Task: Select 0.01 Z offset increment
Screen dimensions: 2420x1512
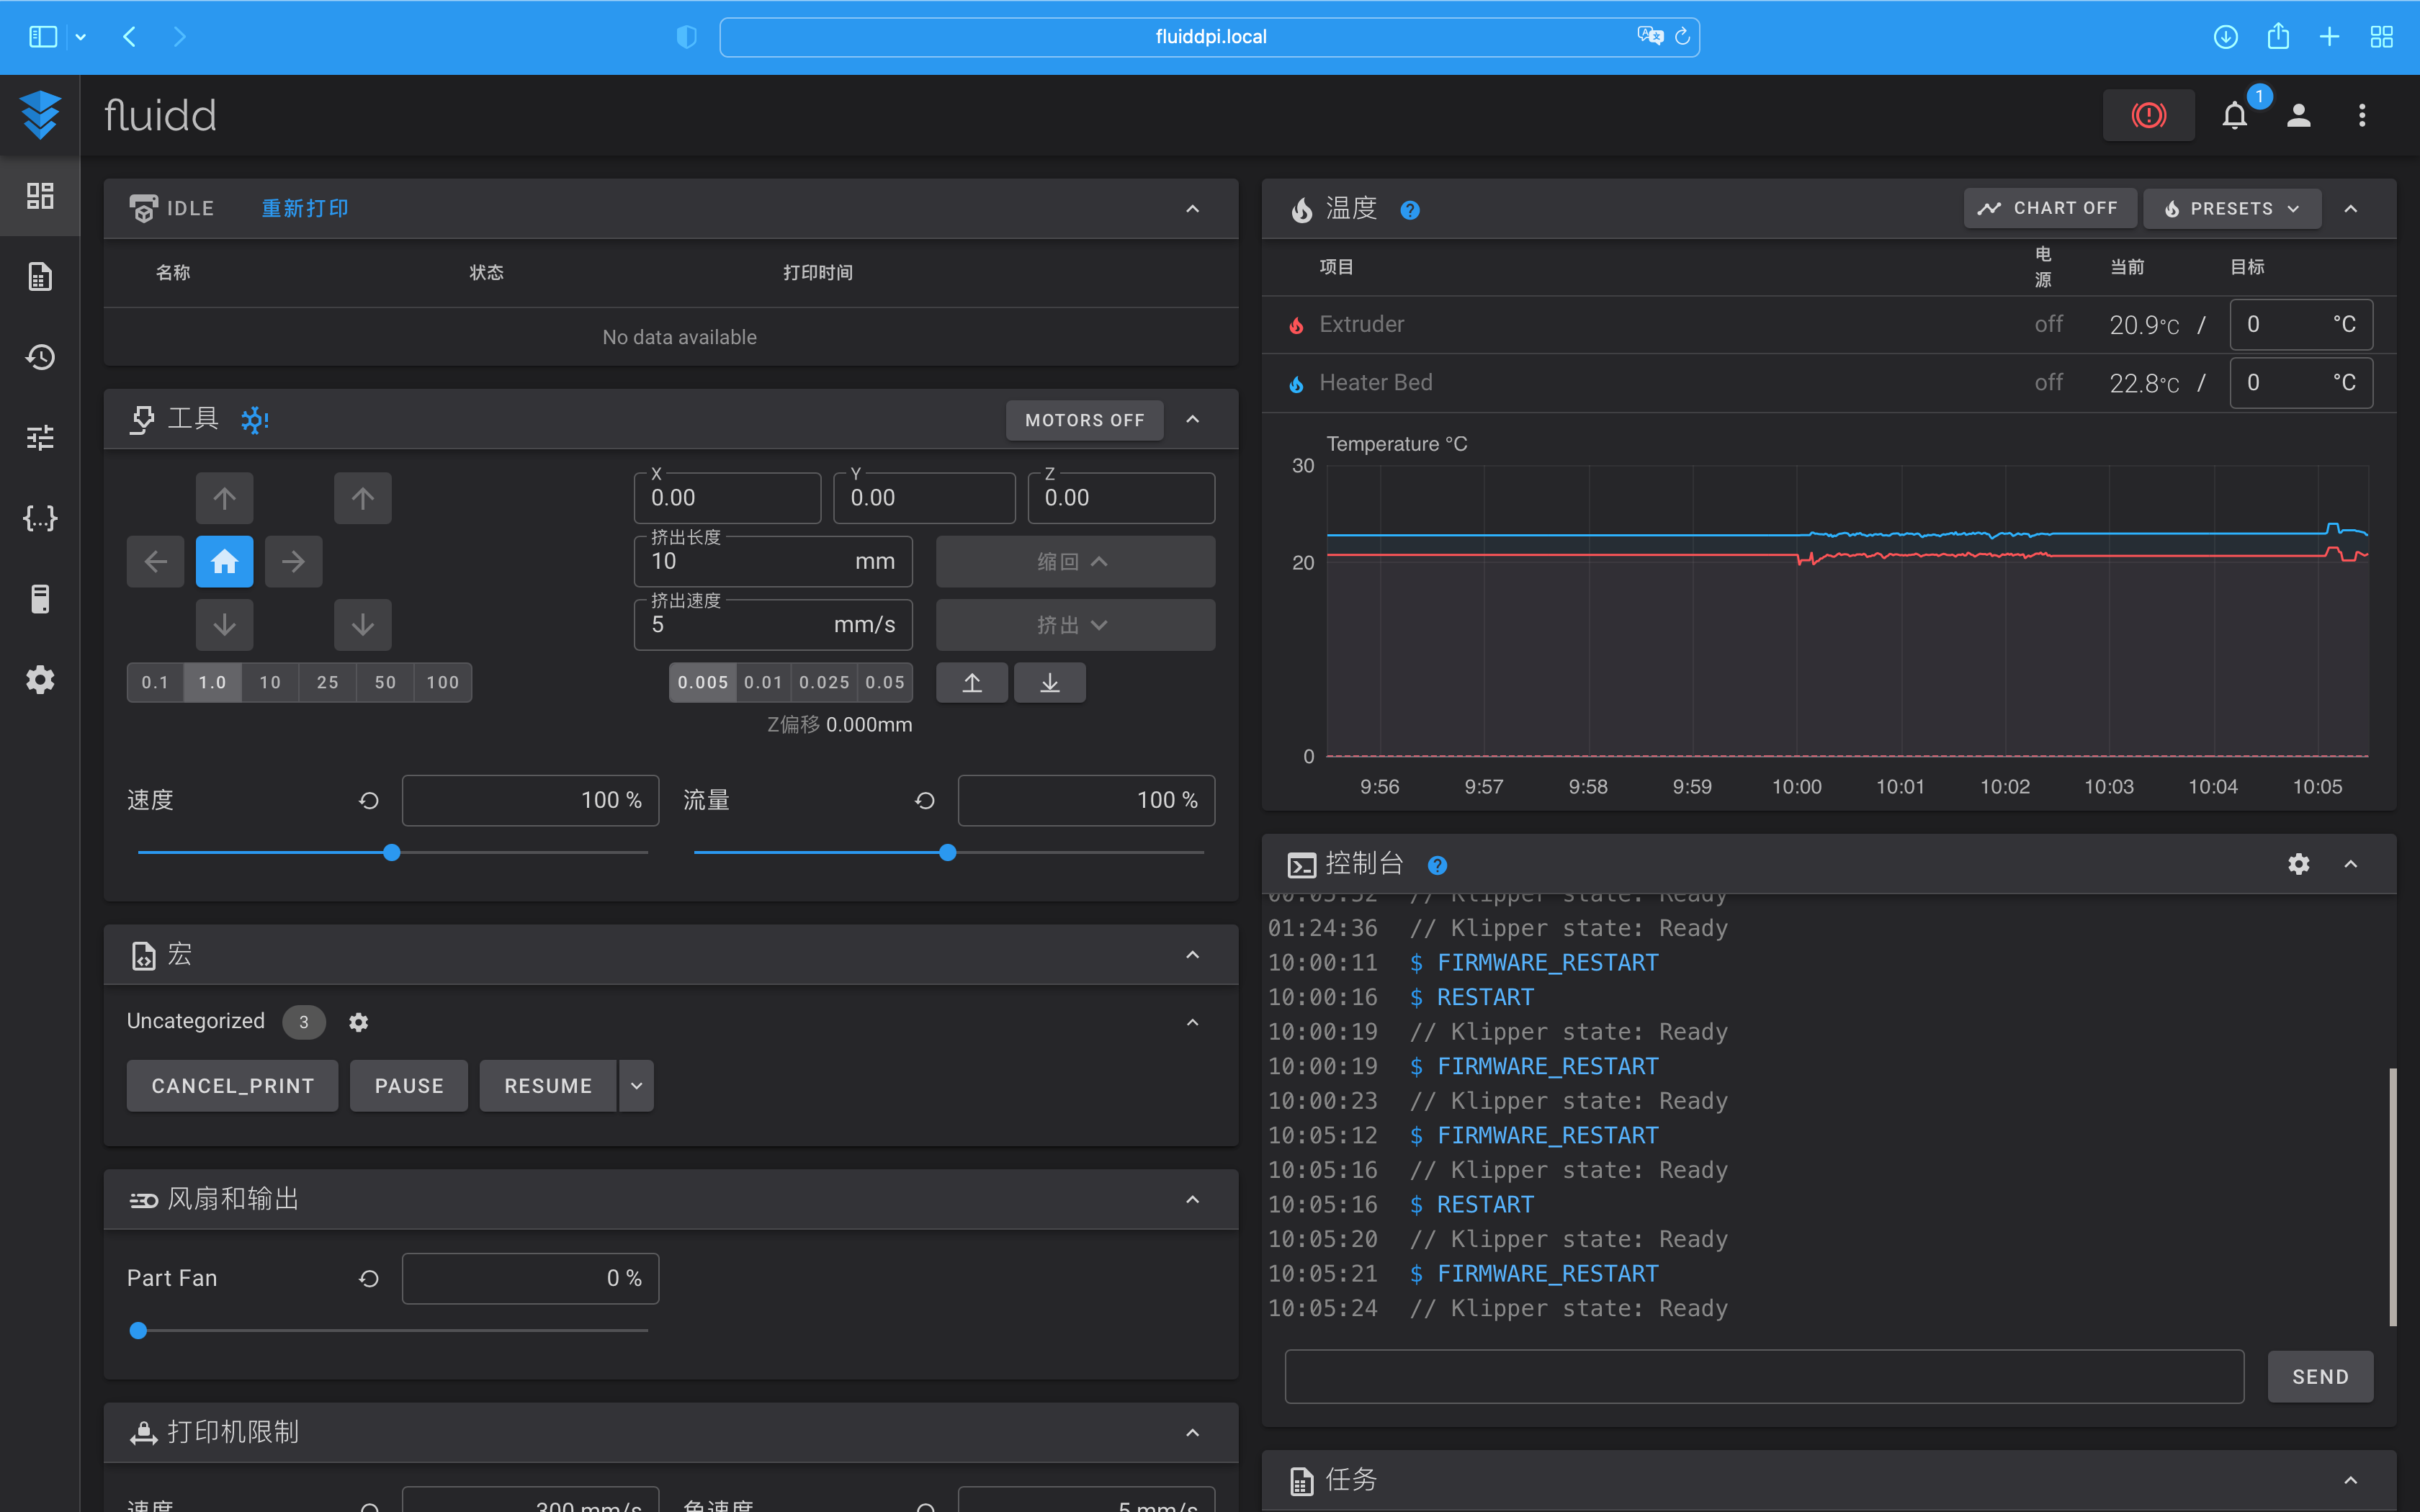Action: tap(763, 682)
